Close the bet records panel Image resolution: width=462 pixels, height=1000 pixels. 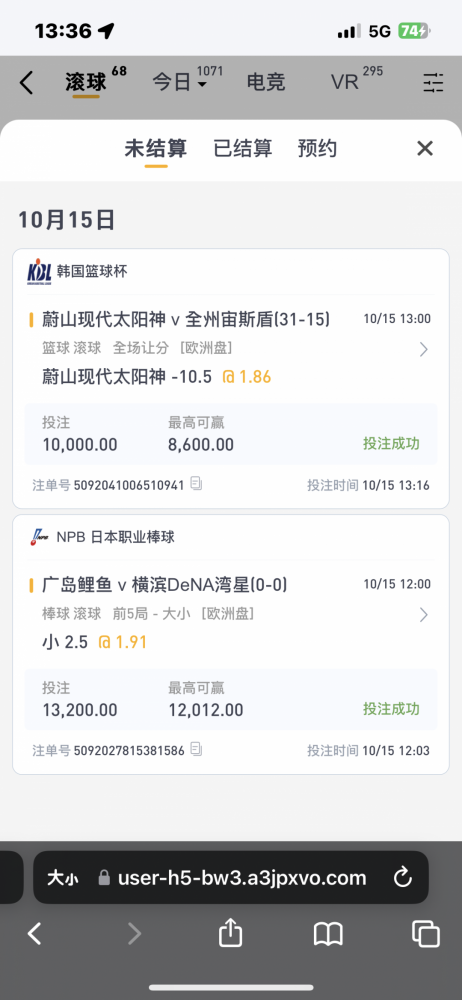click(x=425, y=149)
